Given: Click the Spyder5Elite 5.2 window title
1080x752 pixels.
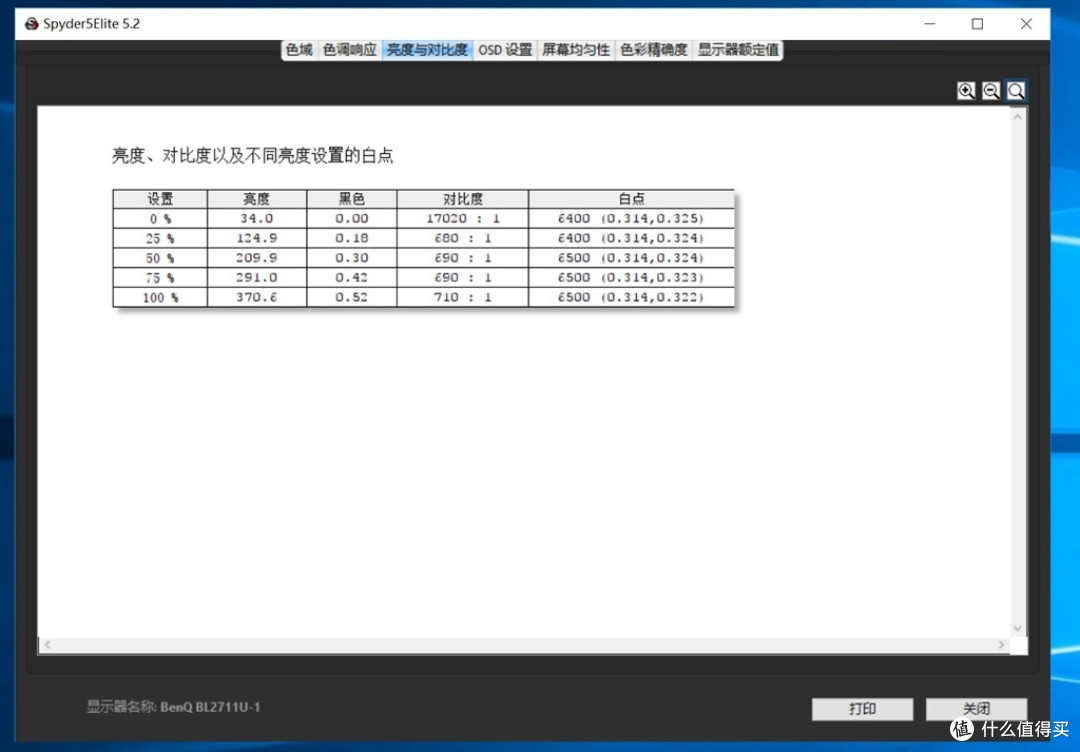Looking at the screenshot, I should (x=92, y=24).
